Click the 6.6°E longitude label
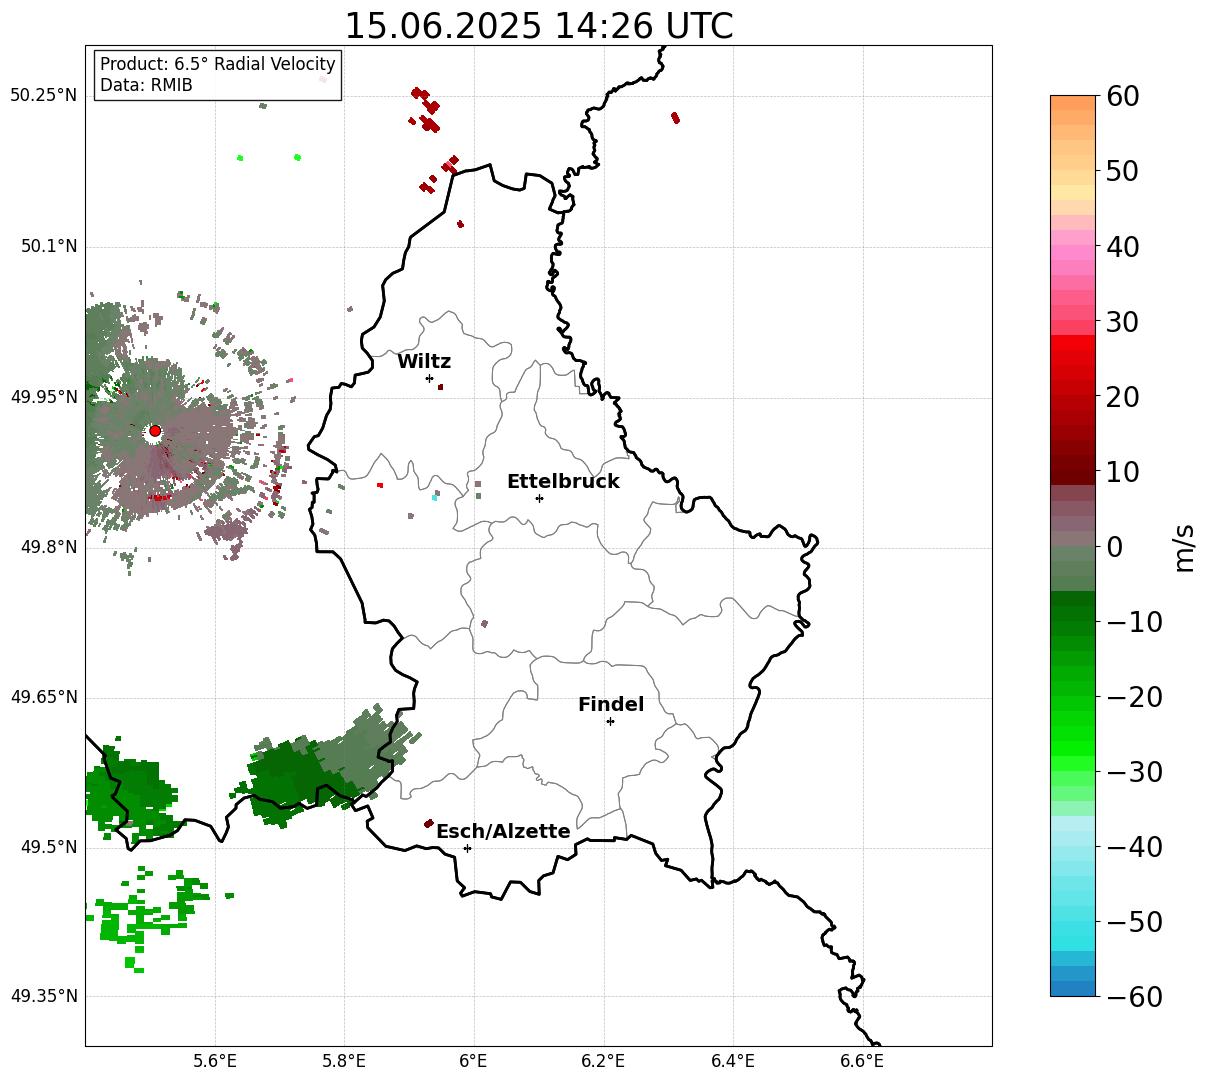 click(862, 1061)
